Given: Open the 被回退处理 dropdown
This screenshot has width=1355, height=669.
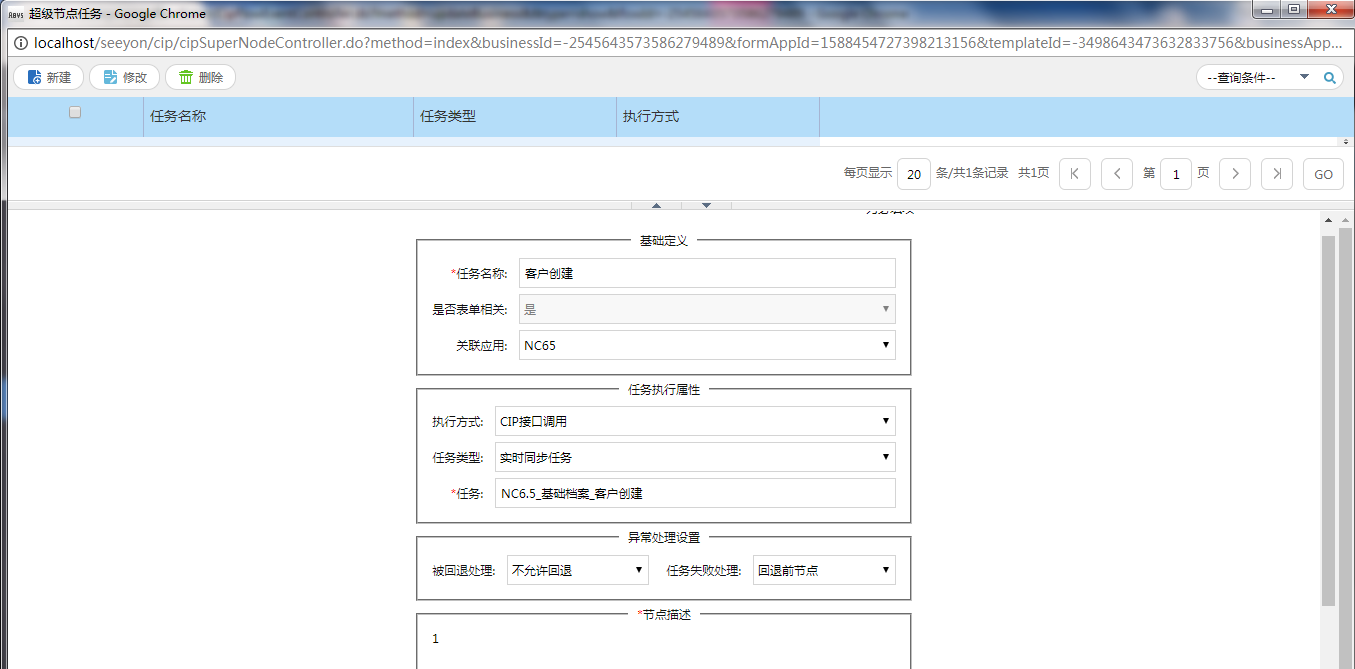Looking at the screenshot, I should pos(577,571).
